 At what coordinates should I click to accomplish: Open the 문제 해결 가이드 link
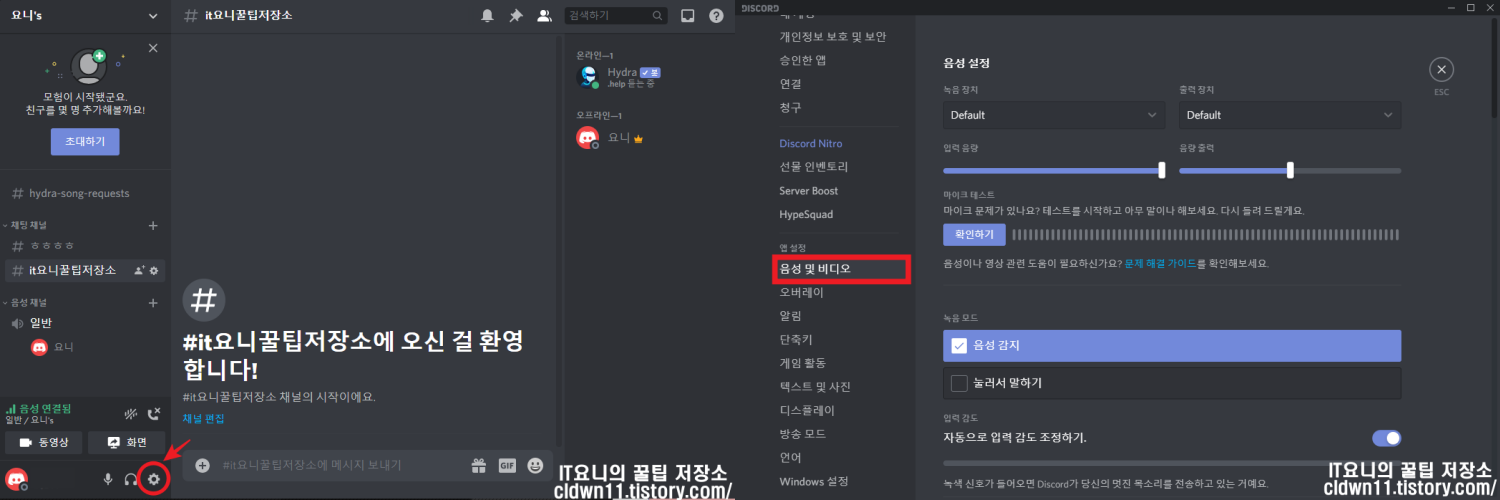(x=1160, y=263)
